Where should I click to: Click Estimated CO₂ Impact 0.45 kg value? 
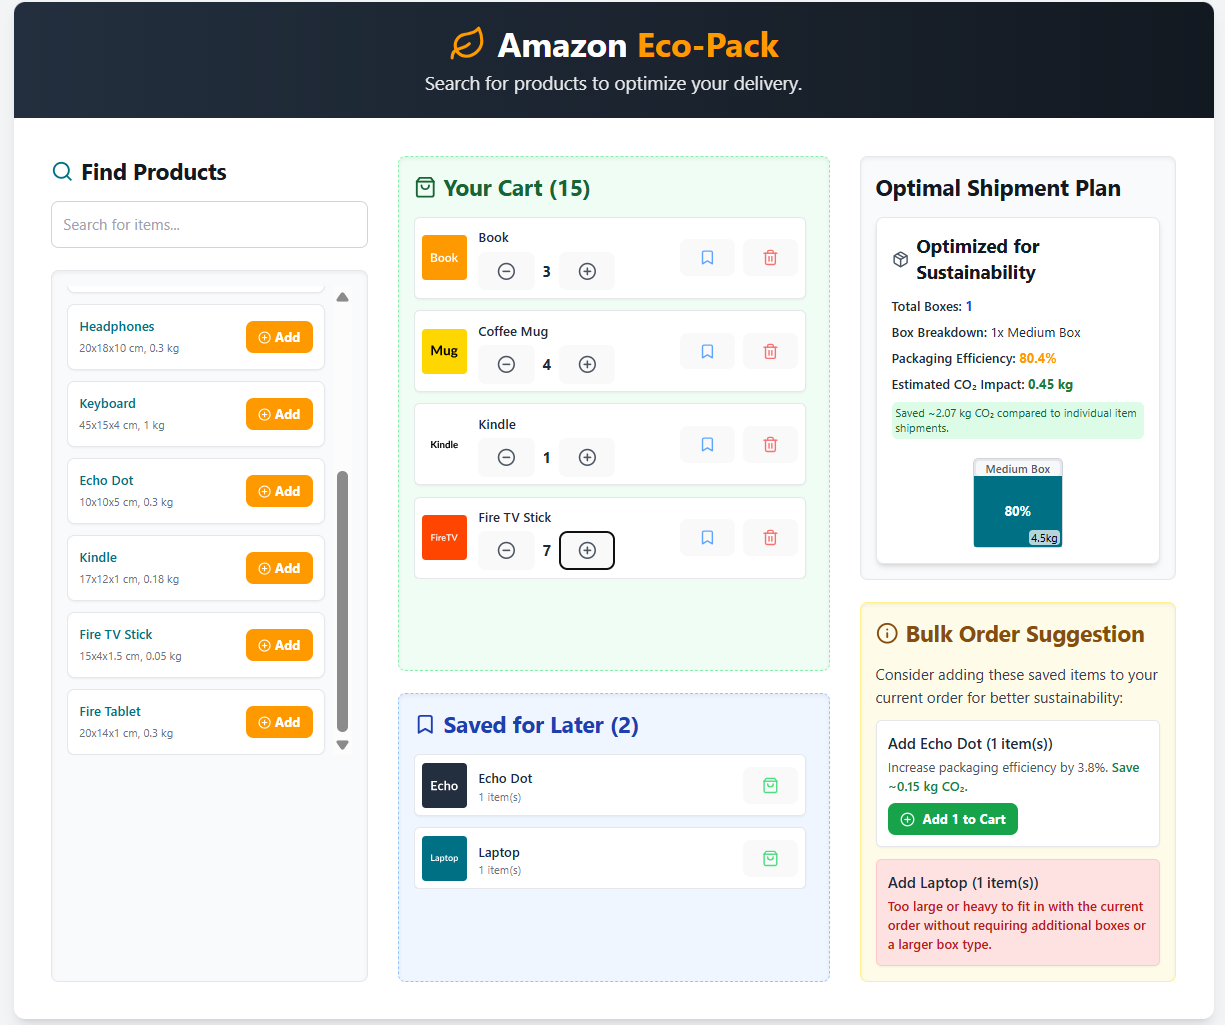(x=1050, y=385)
